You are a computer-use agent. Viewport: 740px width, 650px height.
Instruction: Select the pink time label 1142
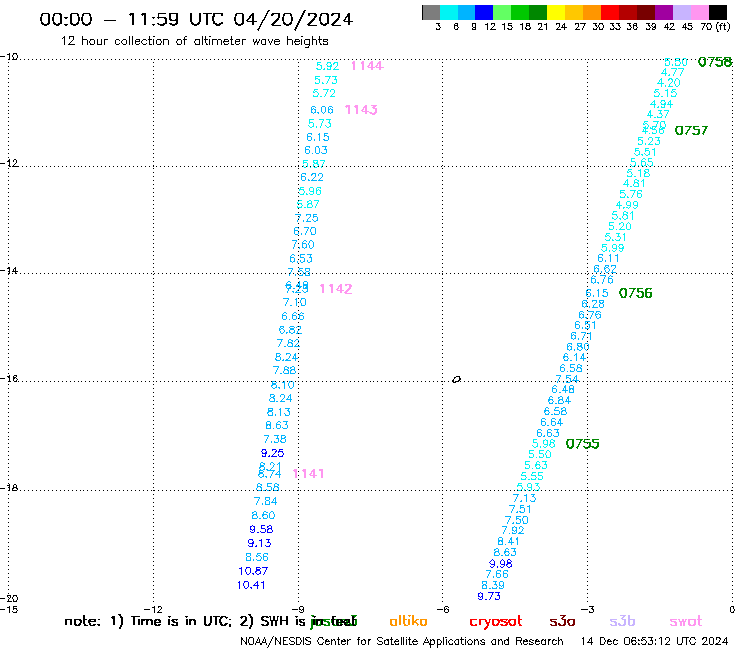(336, 288)
